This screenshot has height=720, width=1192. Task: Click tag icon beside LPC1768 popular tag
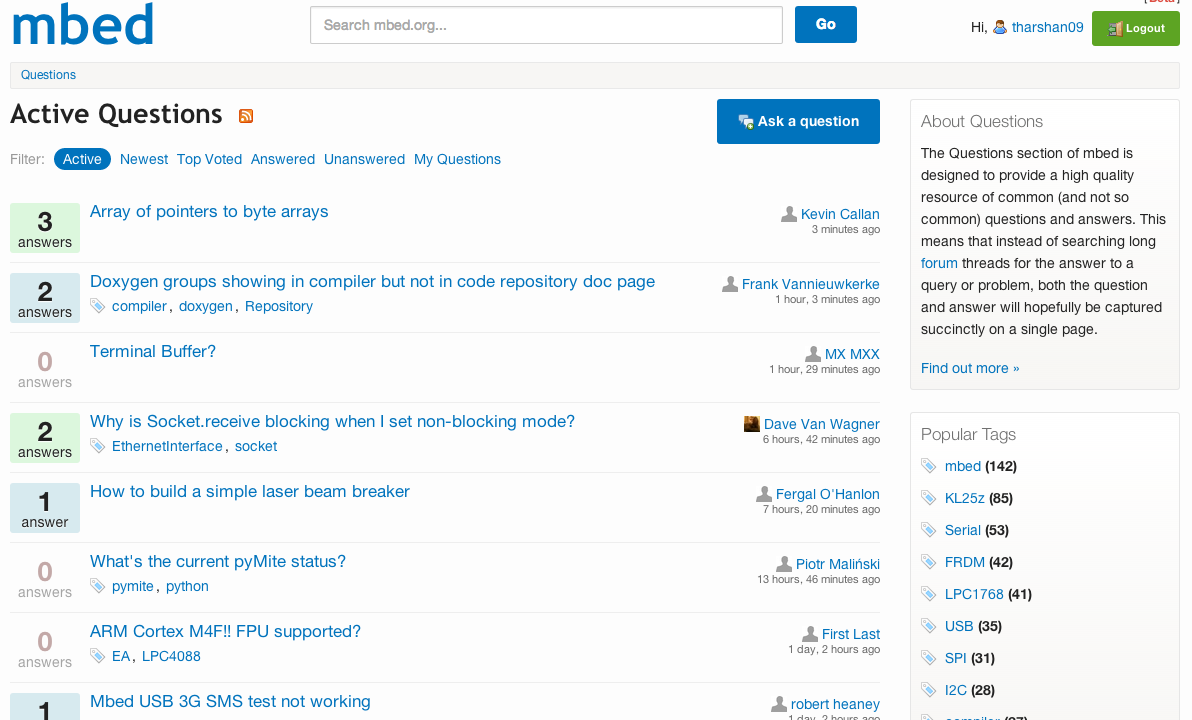click(x=928, y=594)
